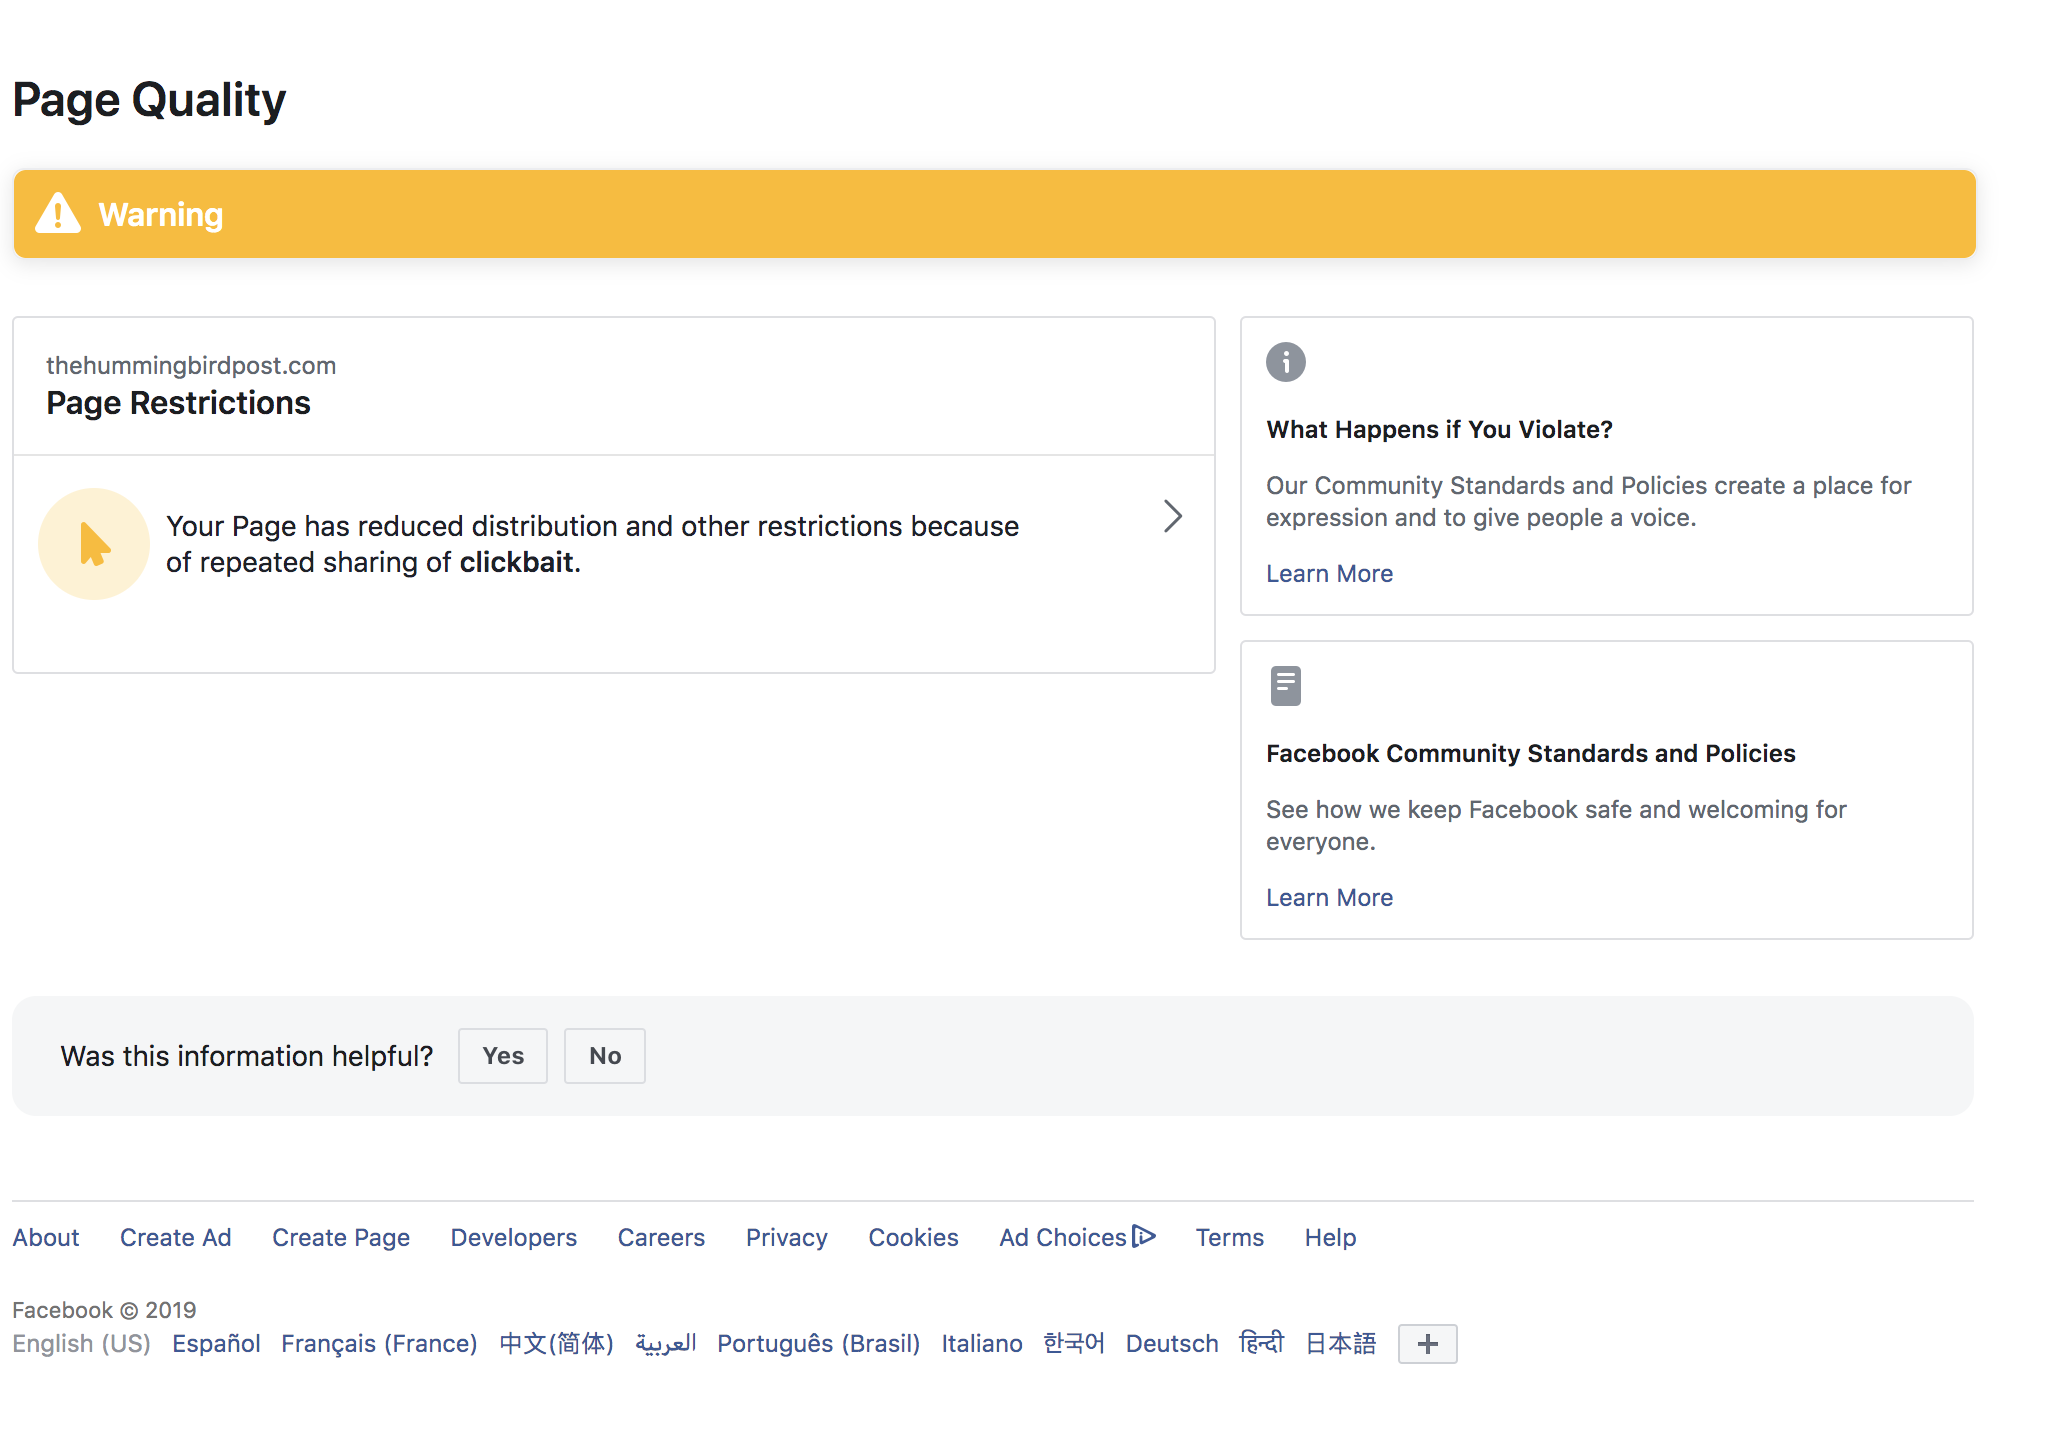Open the Privacy page from the footer

point(786,1236)
